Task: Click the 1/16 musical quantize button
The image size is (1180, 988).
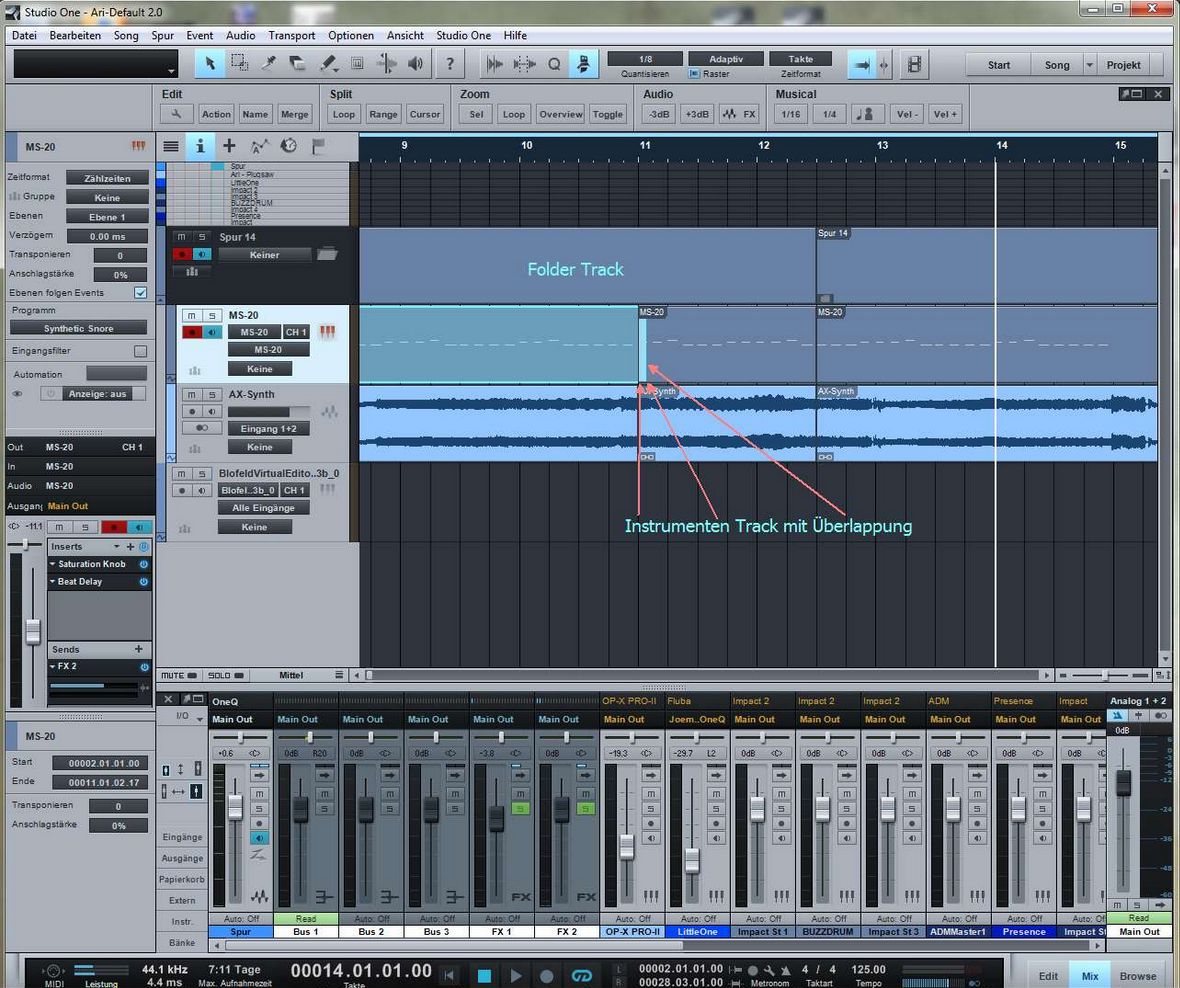Action: click(x=791, y=114)
